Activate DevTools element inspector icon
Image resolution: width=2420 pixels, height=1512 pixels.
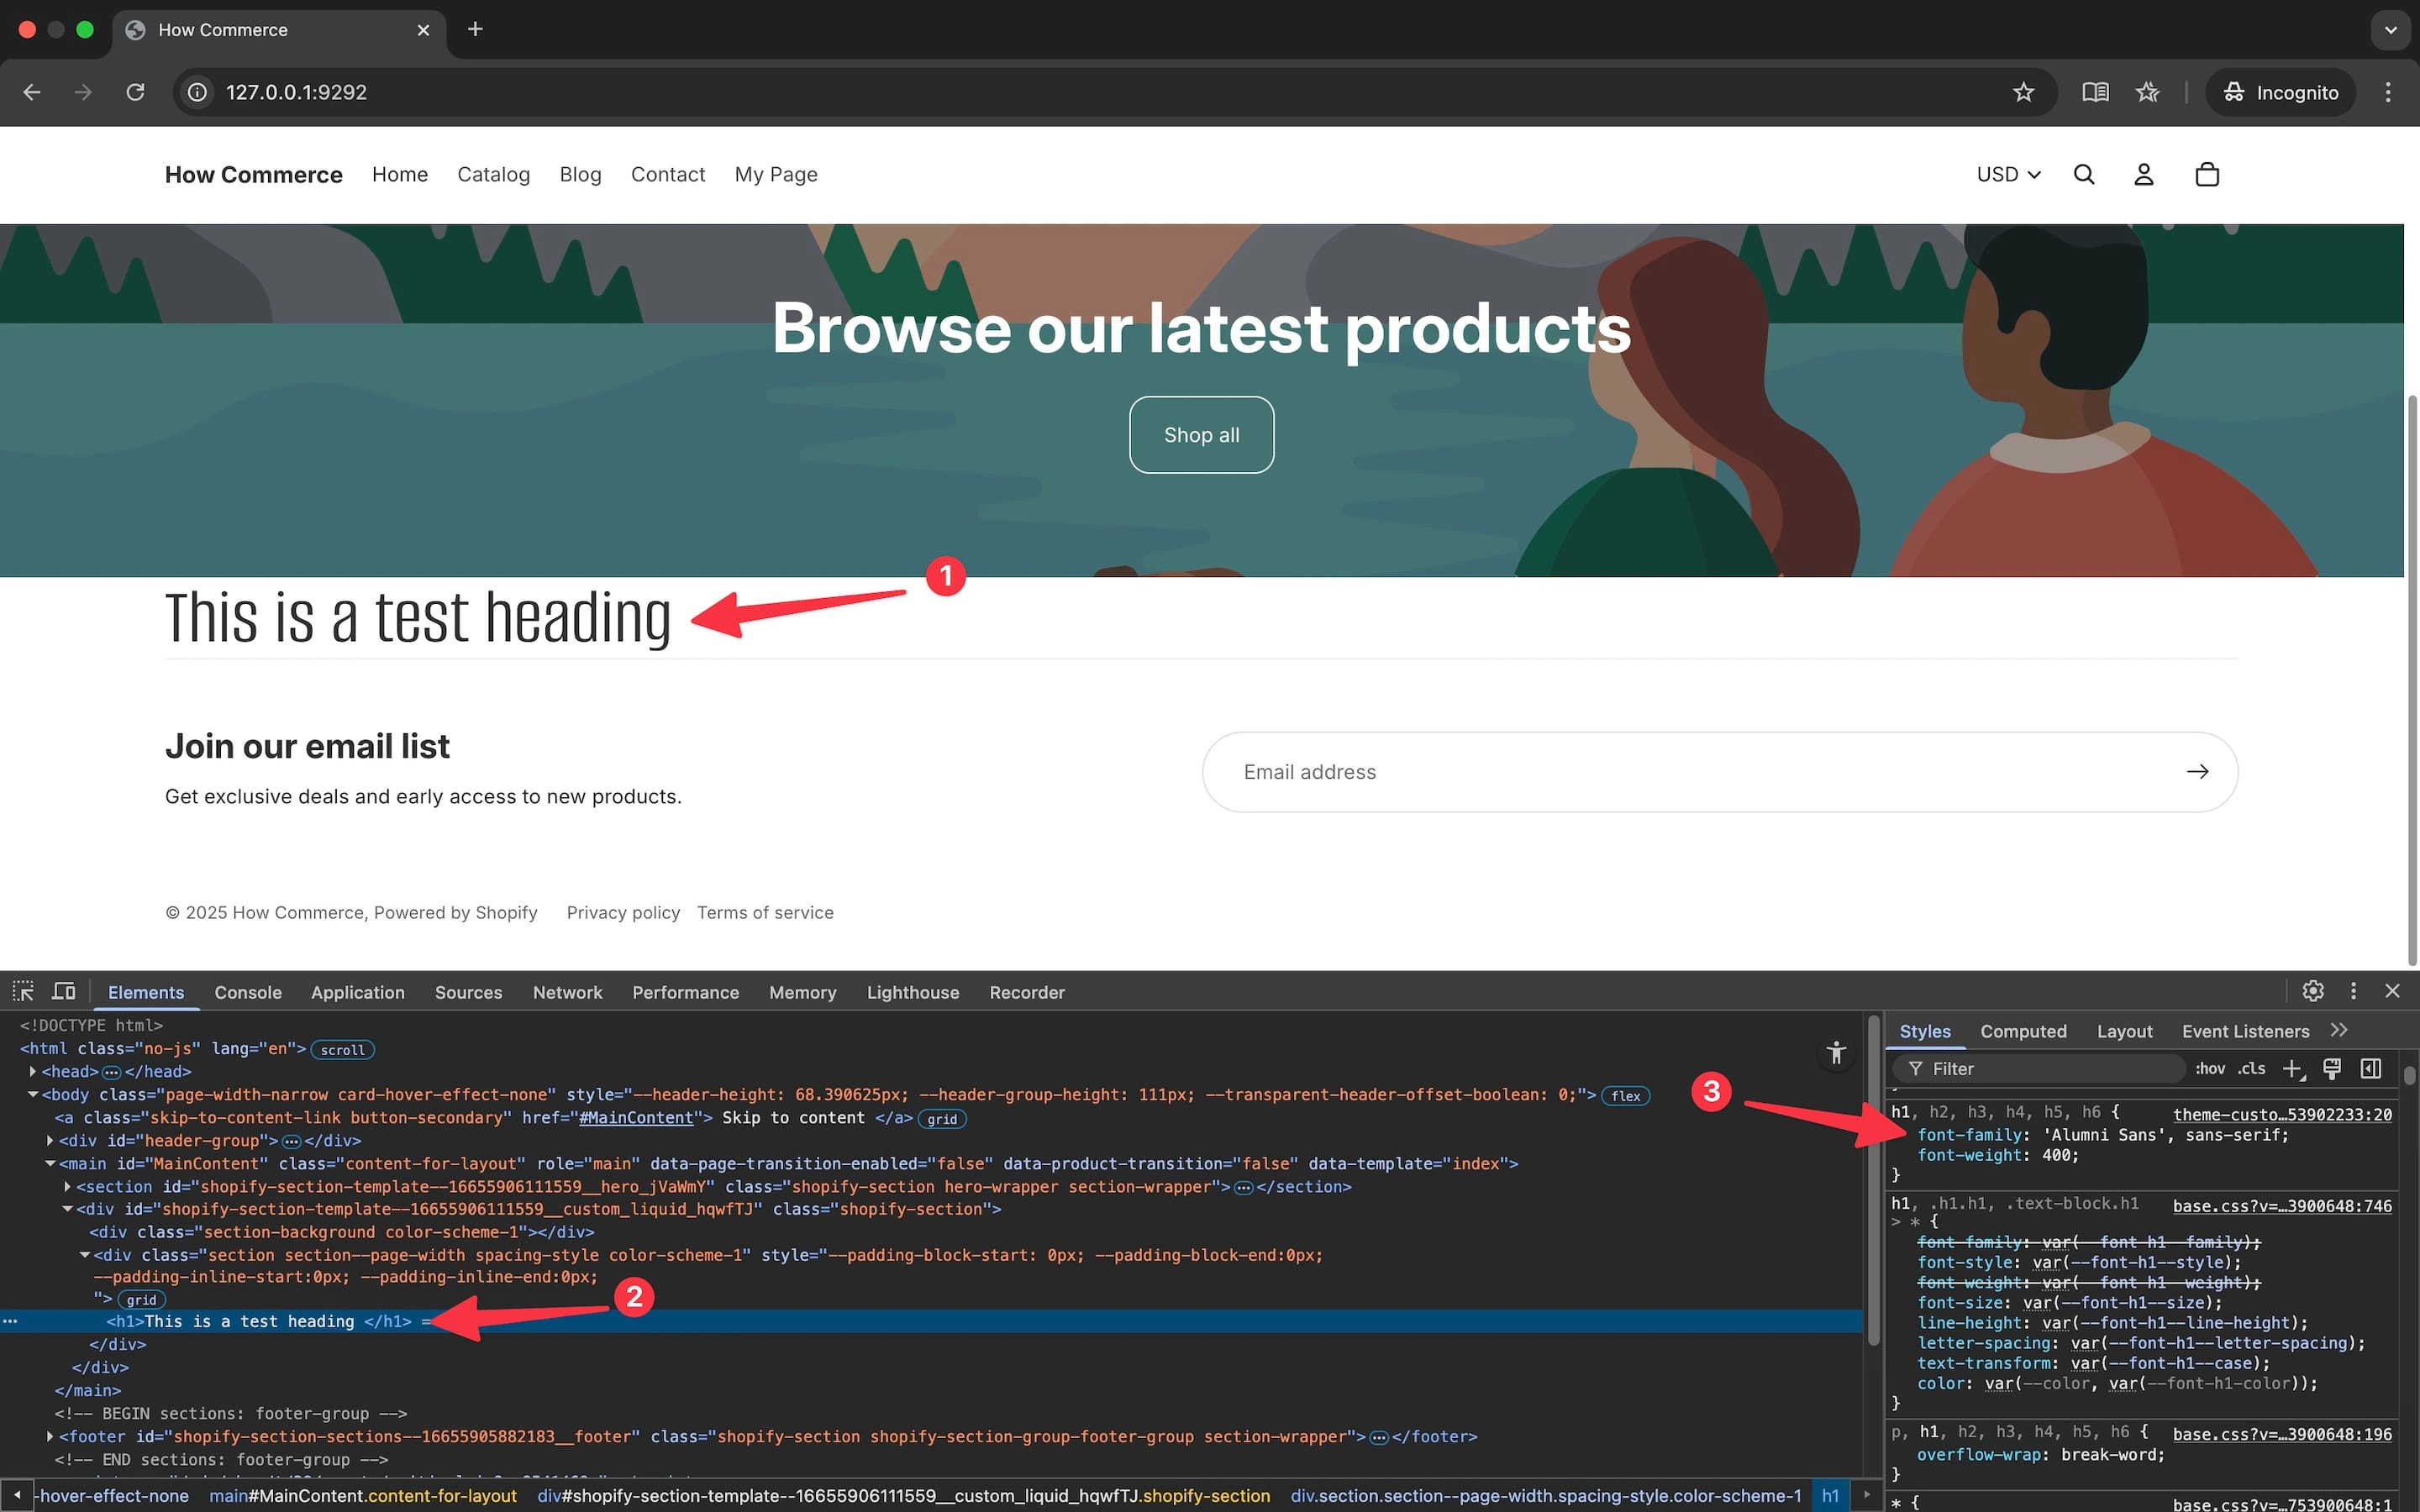(x=23, y=991)
